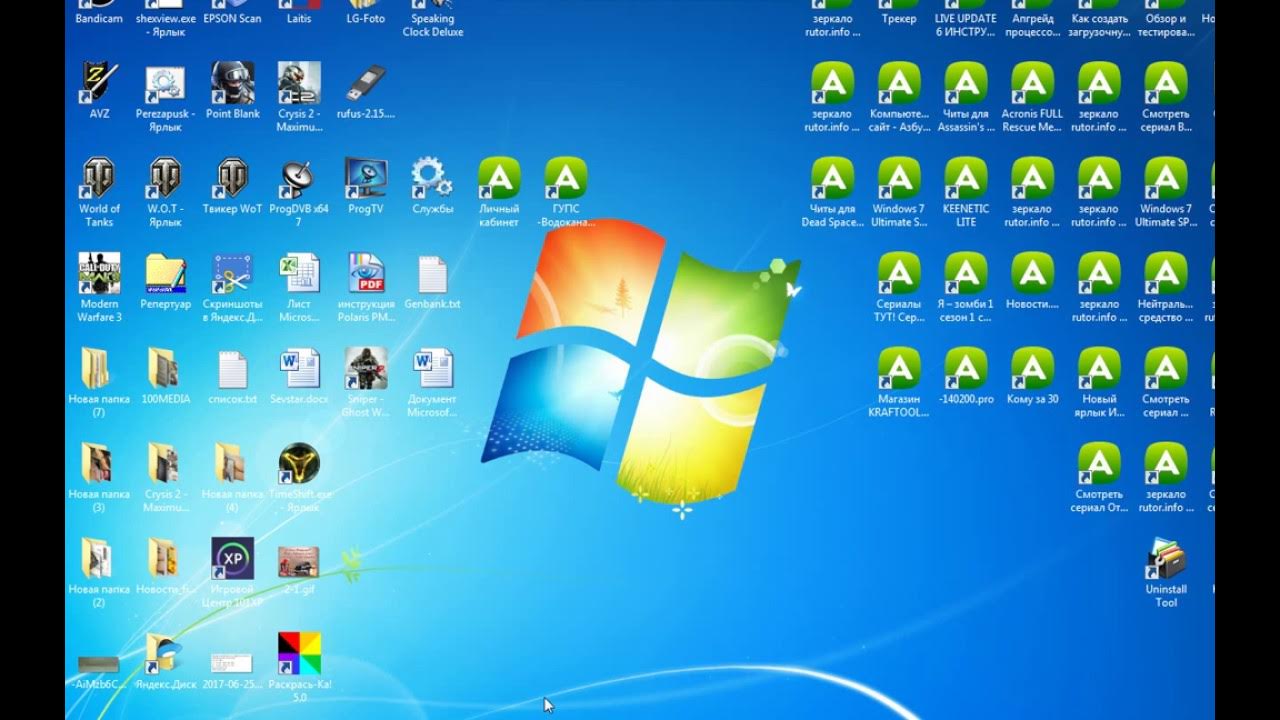
Task: Select the Как создать загрузочну... label
Action: point(1099,25)
